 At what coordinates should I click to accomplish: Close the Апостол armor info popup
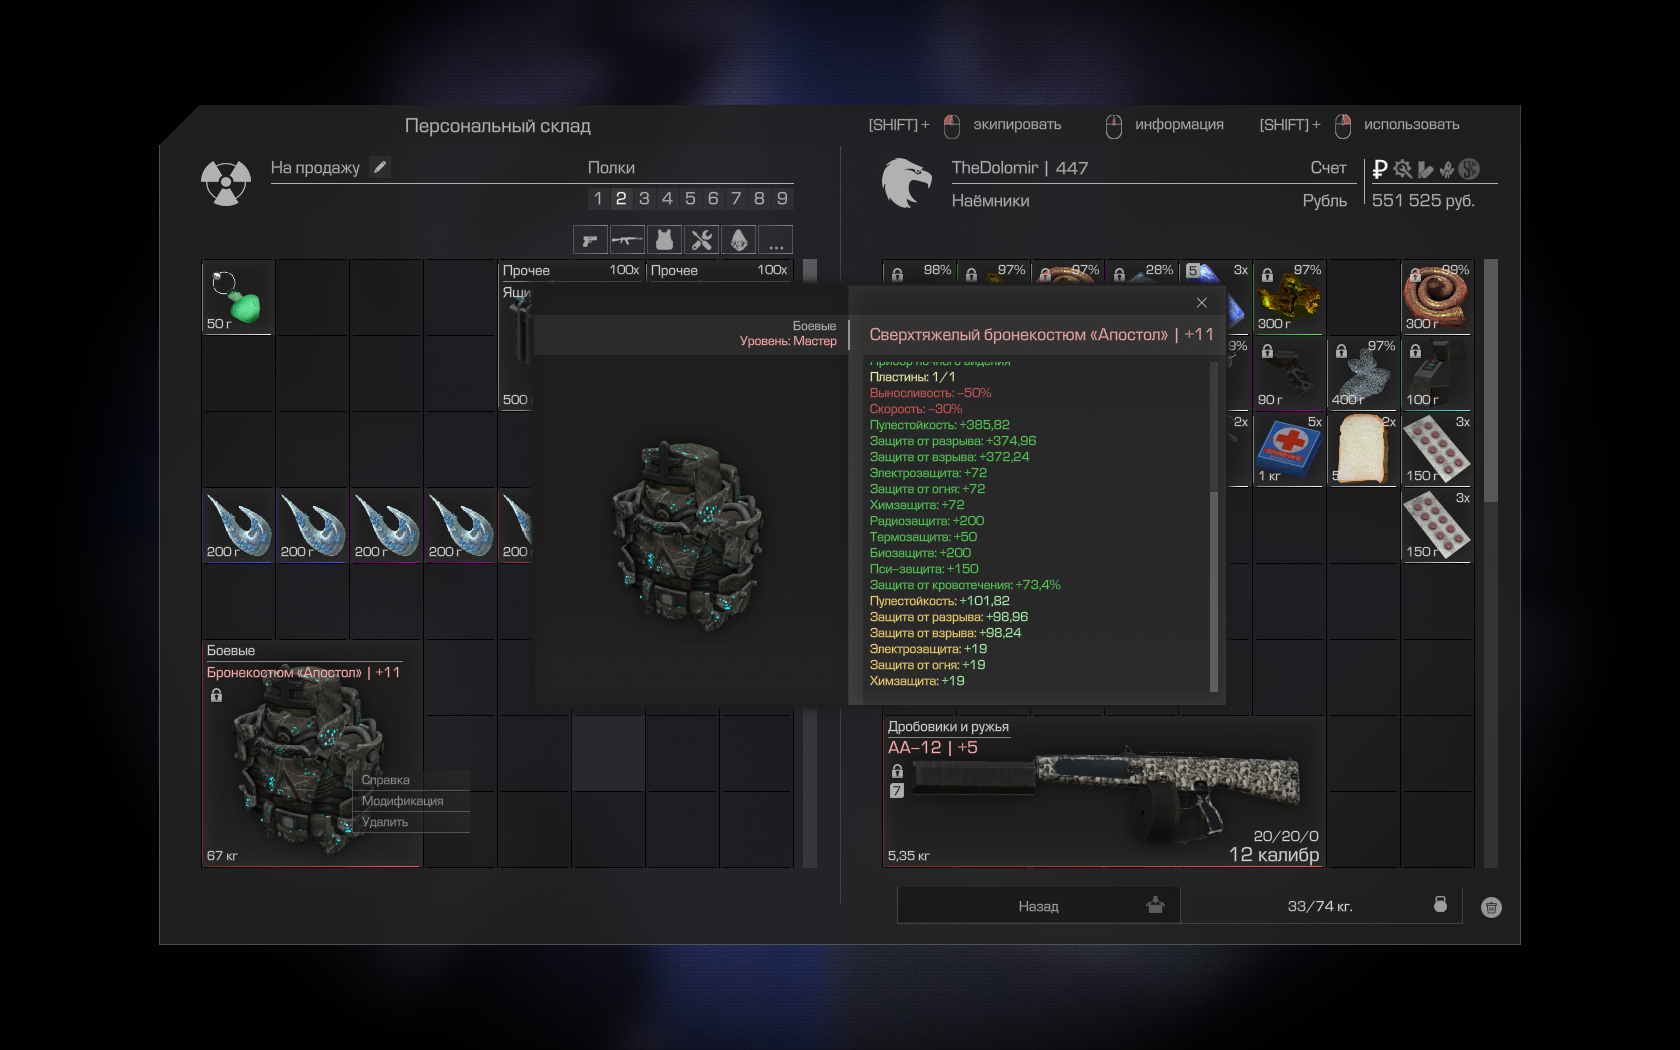click(x=1202, y=303)
